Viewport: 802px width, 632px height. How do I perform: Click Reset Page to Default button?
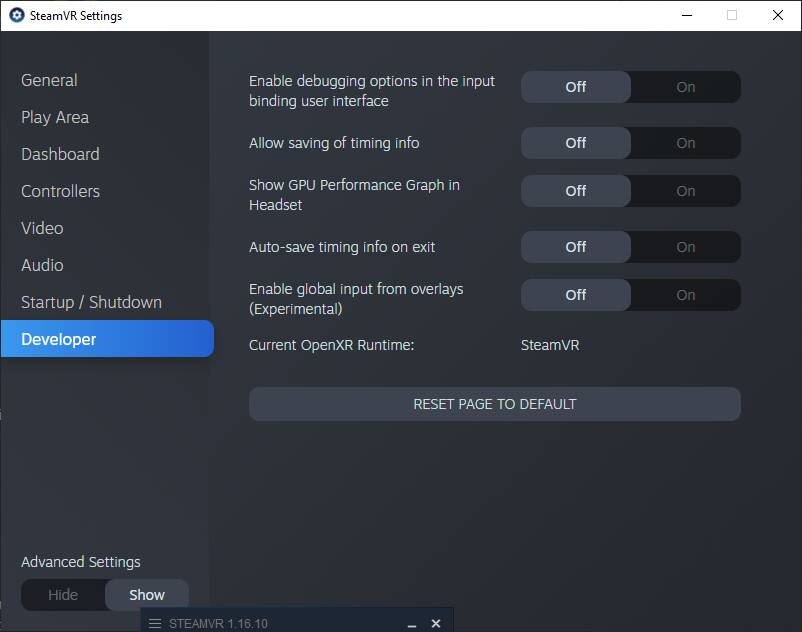point(495,404)
